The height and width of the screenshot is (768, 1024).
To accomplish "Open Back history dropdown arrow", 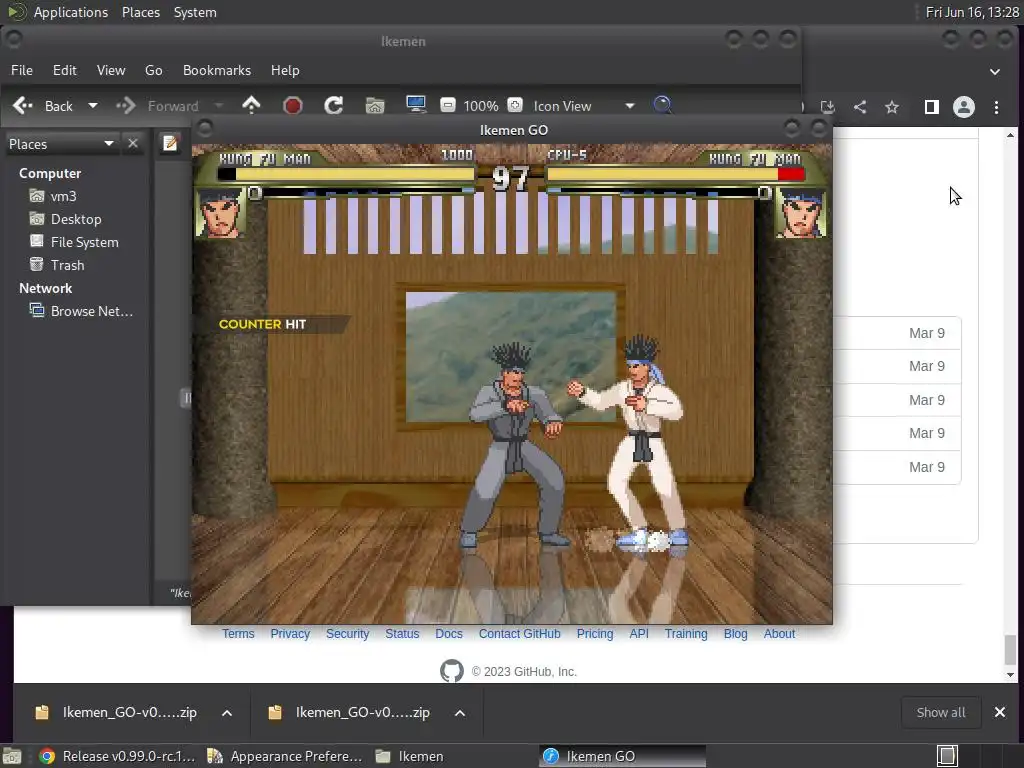I will tap(93, 106).
